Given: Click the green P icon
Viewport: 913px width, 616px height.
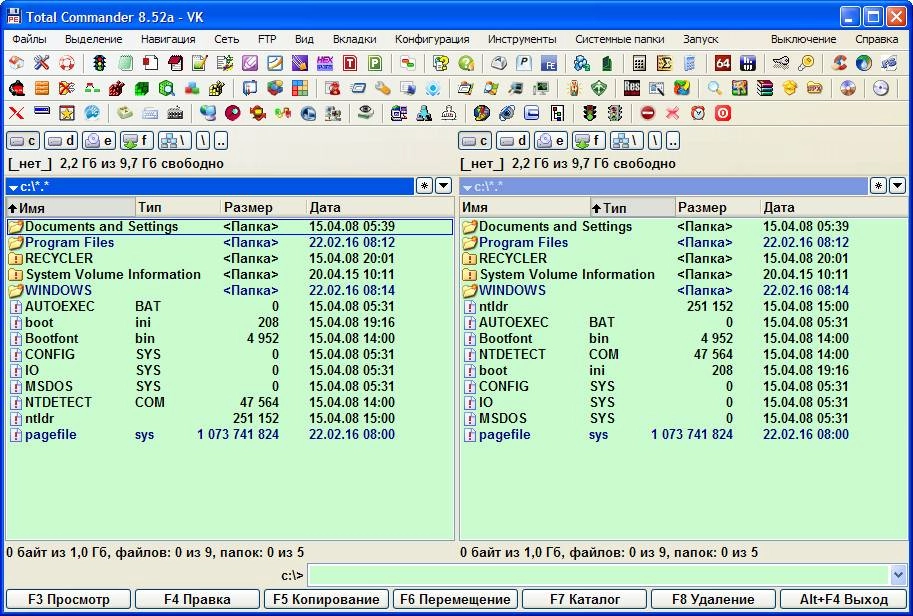Looking at the screenshot, I should (375, 63).
